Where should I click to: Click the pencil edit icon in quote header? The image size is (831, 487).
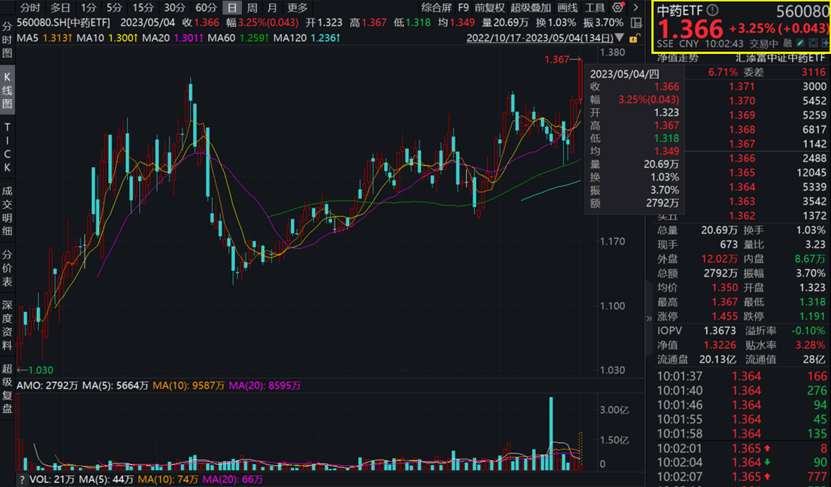pos(801,44)
